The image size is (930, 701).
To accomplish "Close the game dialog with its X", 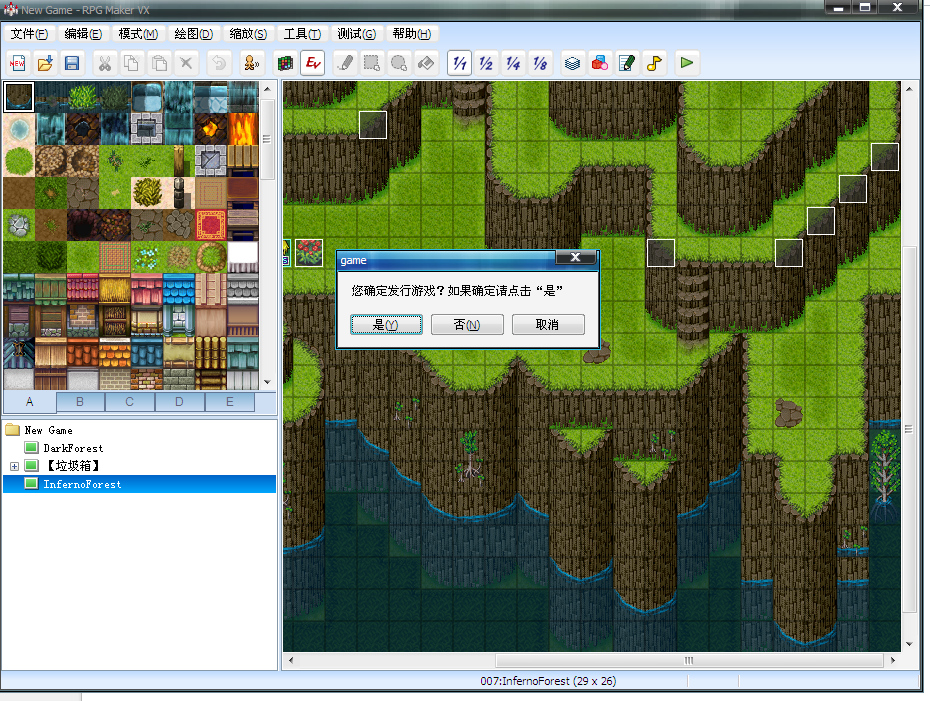I will click(x=575, y=257).
